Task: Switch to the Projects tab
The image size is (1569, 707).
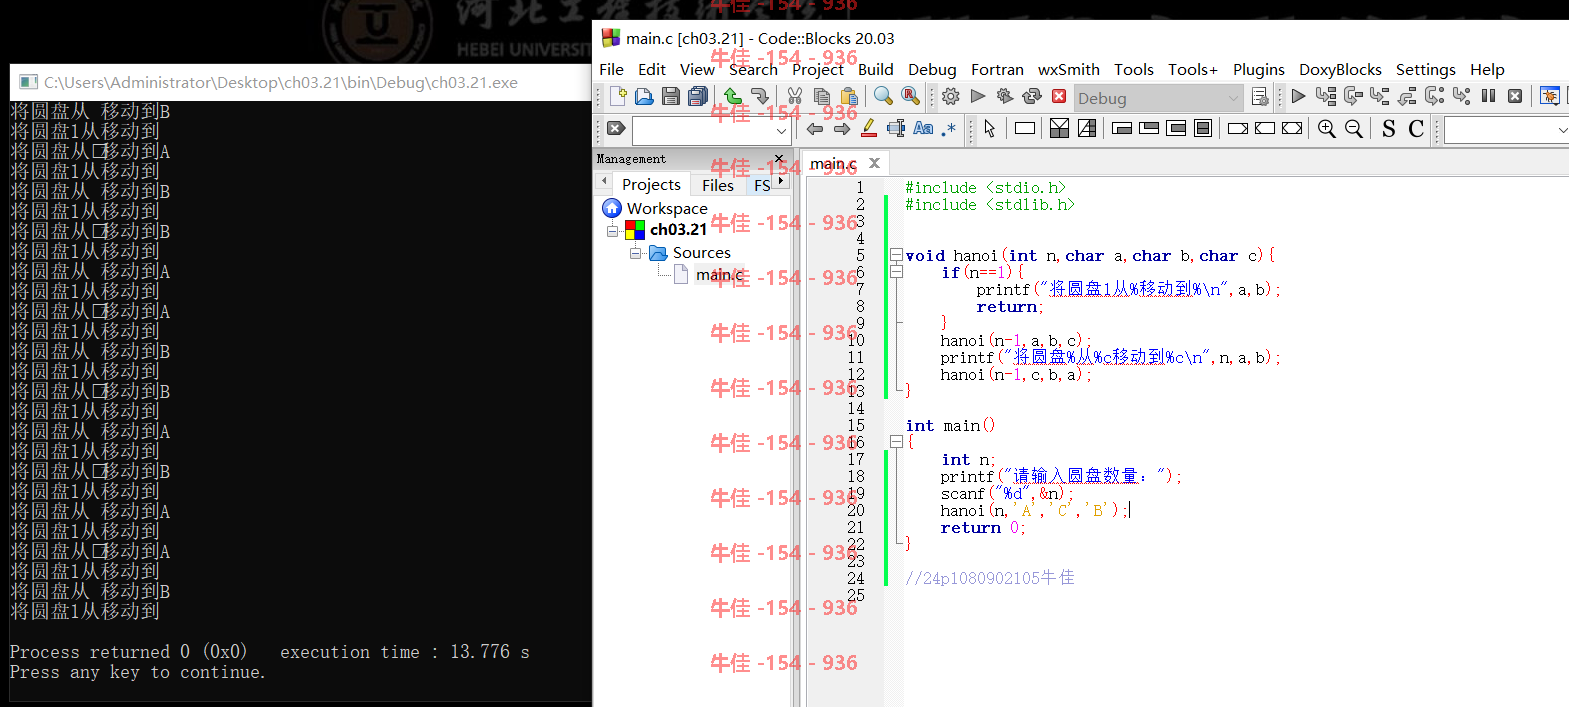Action: (x=651, y=184)
